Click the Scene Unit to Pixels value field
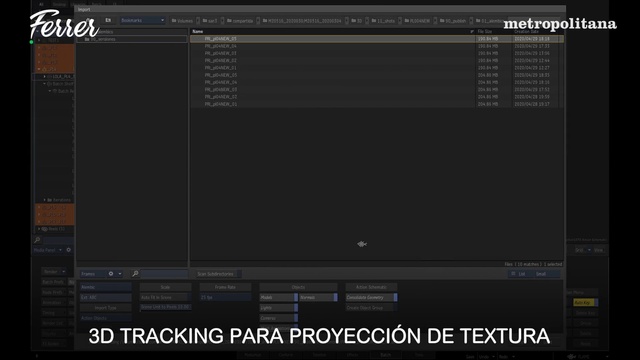640x360 pixels. tap(165, 307)
